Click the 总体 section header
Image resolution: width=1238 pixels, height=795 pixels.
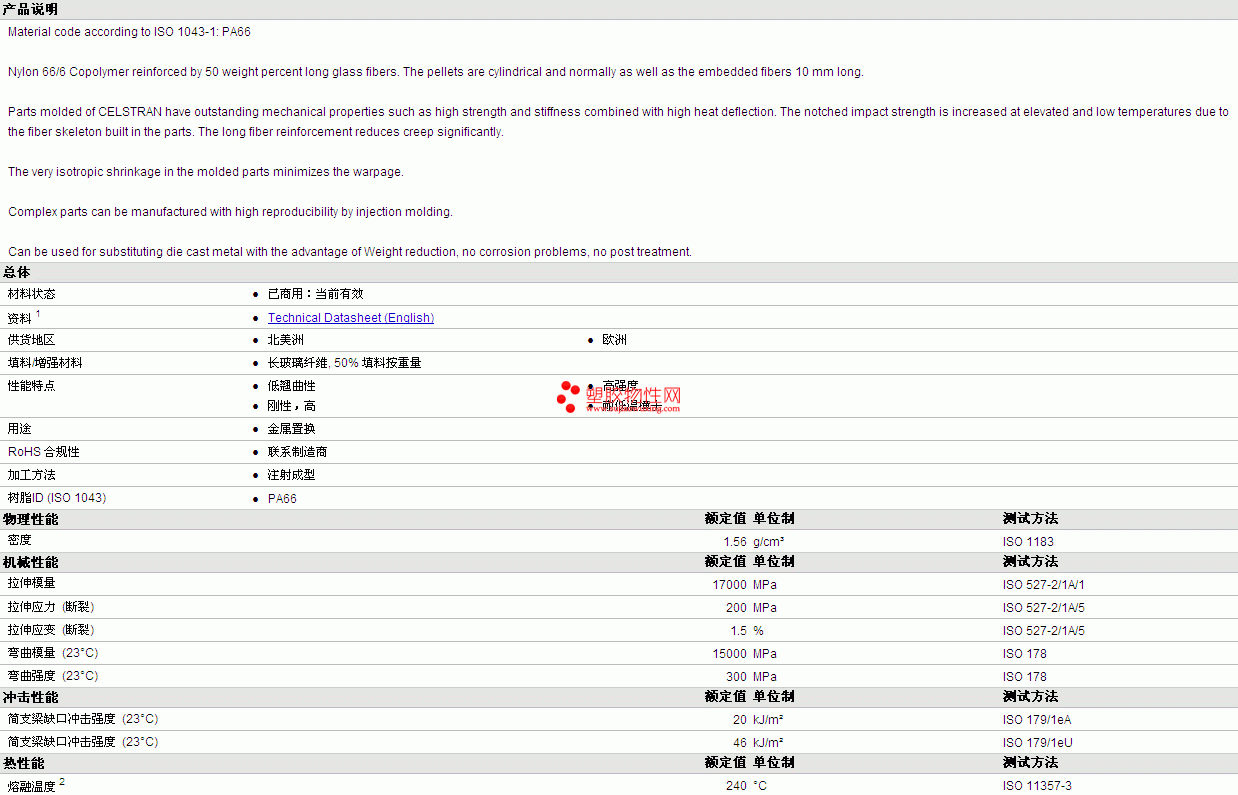pos(17,272)
